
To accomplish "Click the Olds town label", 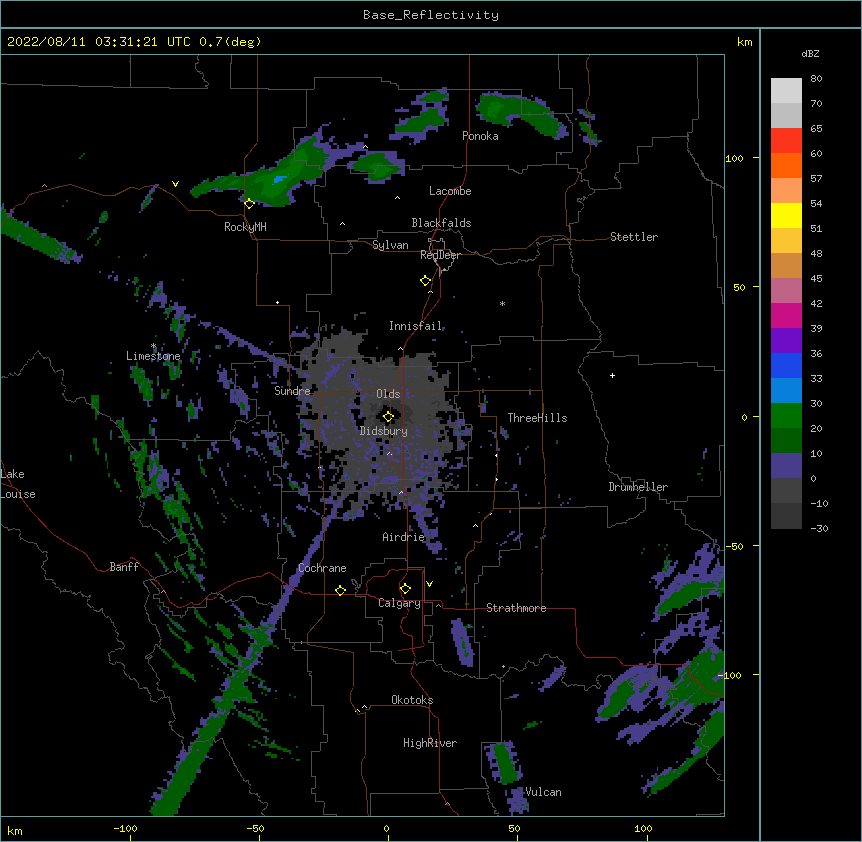I will (x=388, y=394).
